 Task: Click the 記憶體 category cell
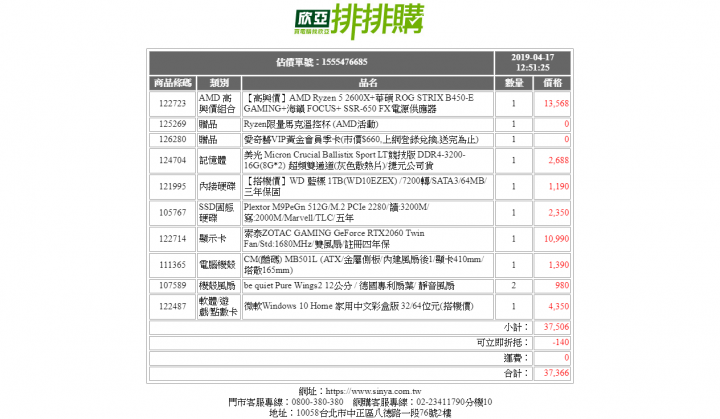(x=219, y=160)
